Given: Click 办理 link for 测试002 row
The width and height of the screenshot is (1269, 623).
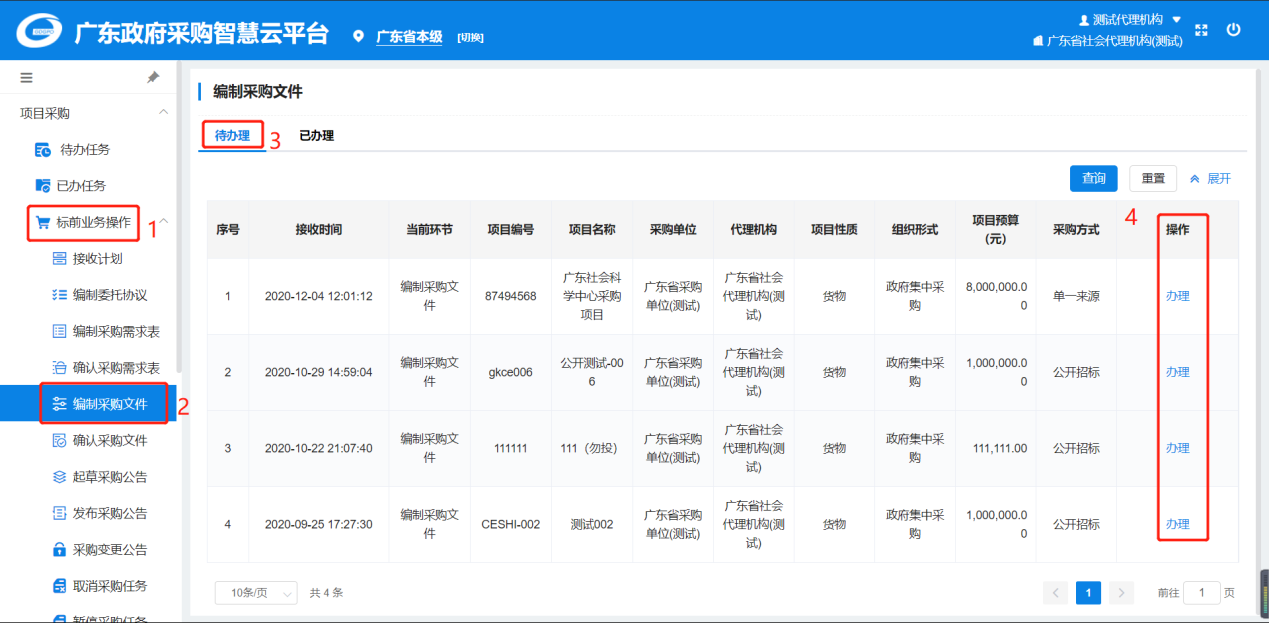Looking at the screenshot, I should (1177, 524).
